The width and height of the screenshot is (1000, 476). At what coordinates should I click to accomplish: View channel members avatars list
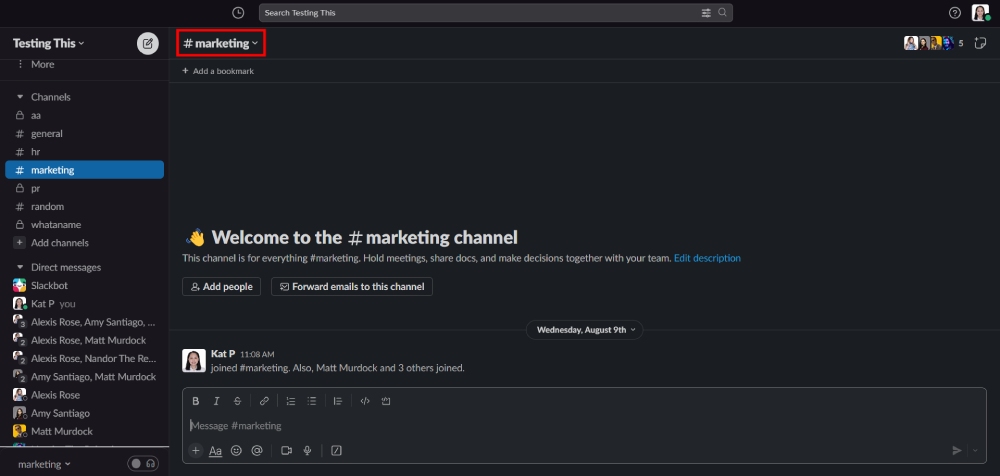pos(934,43)
